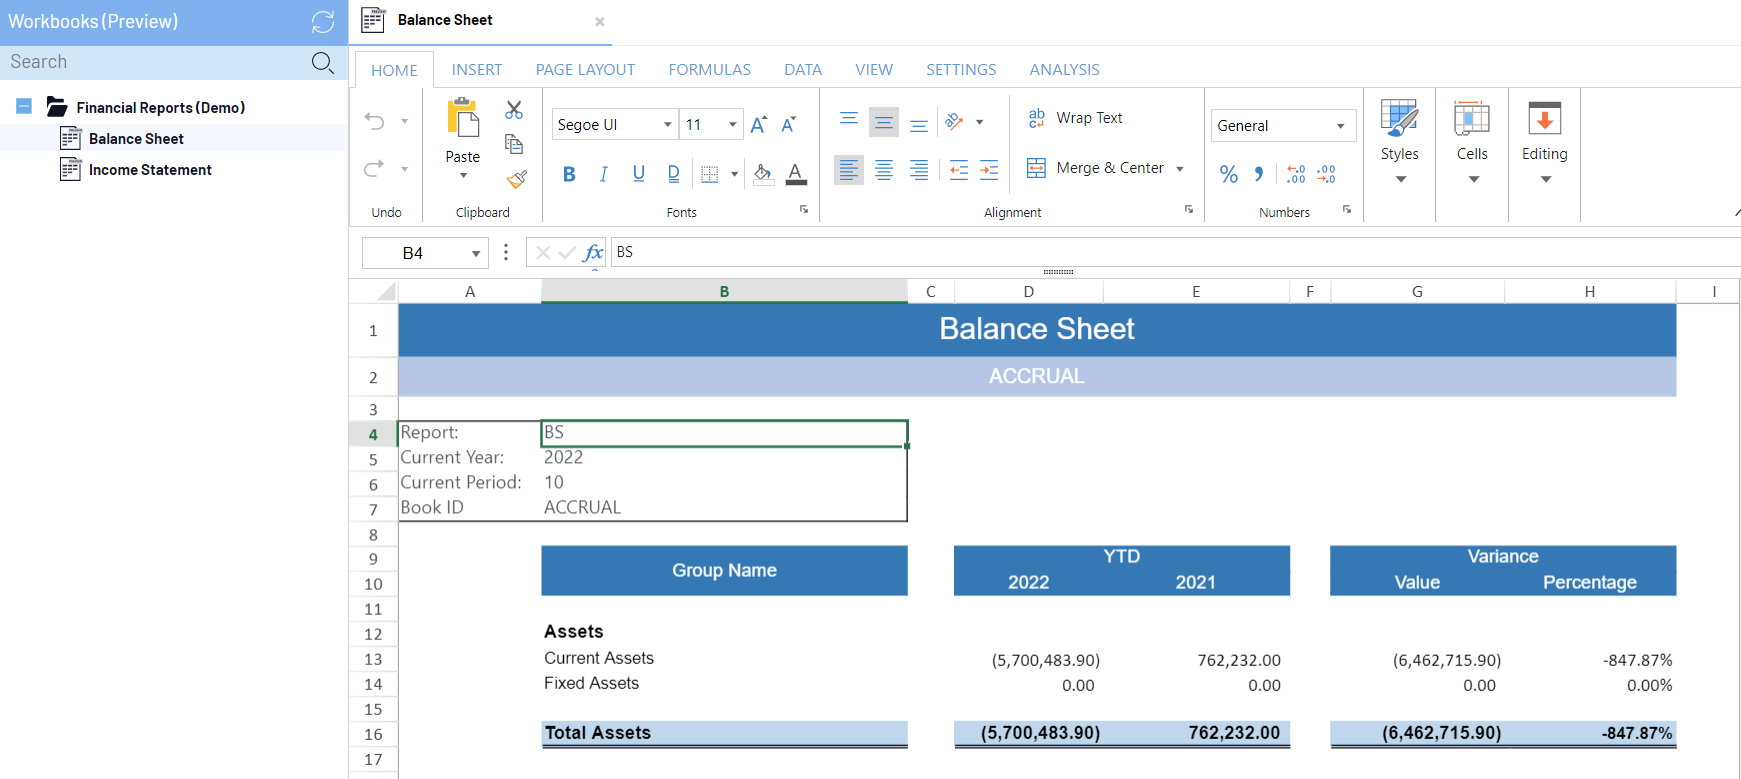The height and width of the screenshot is (779, 1741).
Task: Open the PAGE LAYOUT tab
Action: tap(585, 70)
